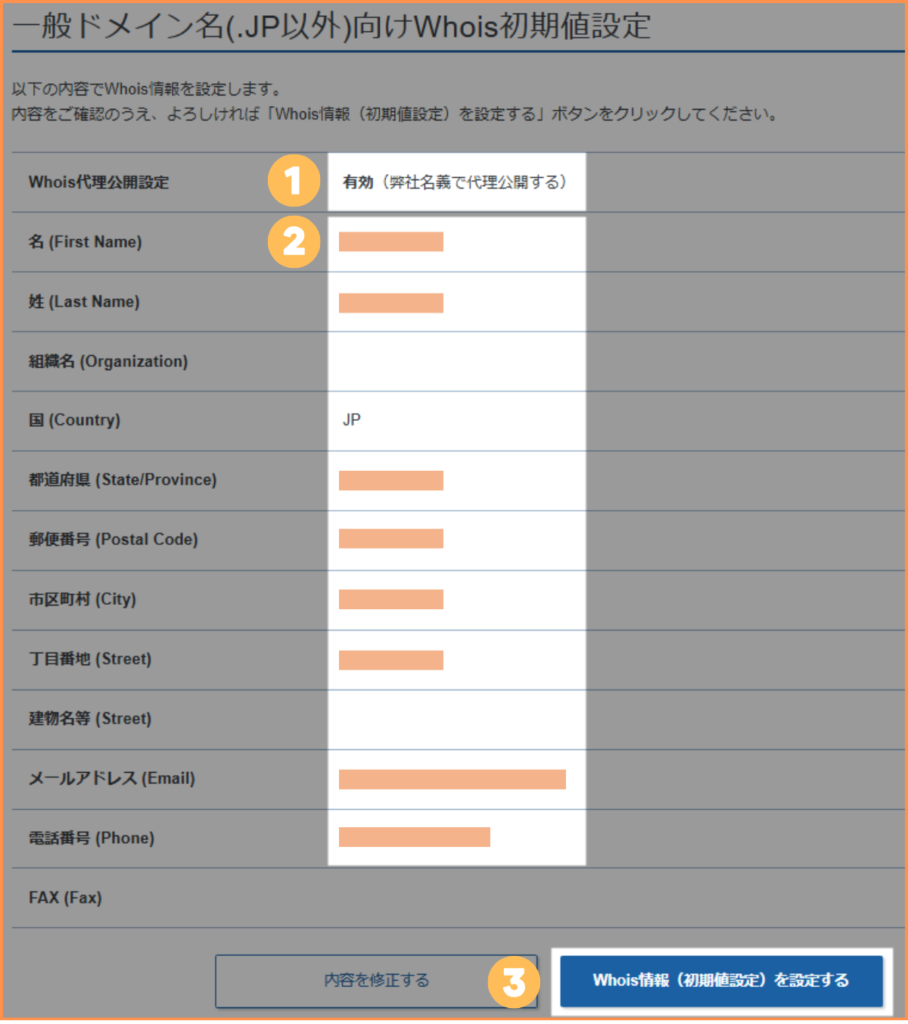Image resolution: width=908 pixels, height=1024 pixels.
Task: Click the redacted First Name value
Action: point(391,242)
